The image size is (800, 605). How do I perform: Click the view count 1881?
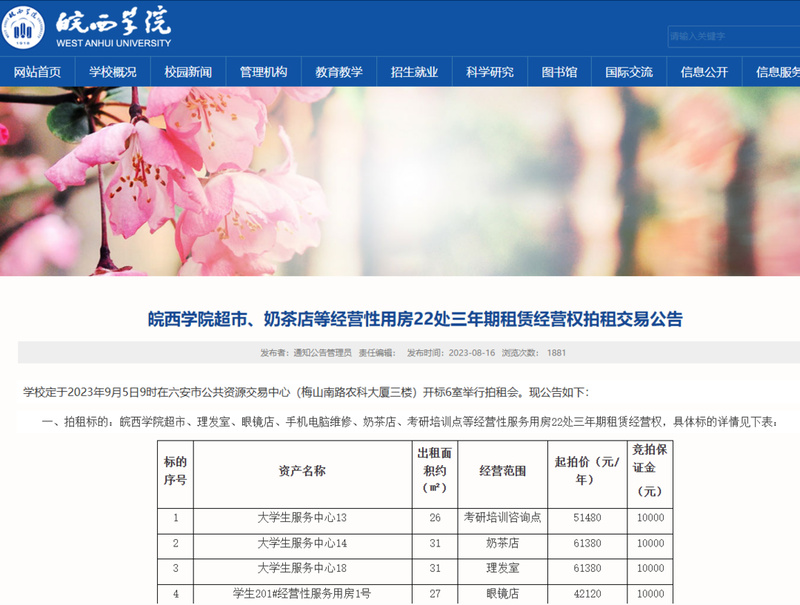click(556, 352)
